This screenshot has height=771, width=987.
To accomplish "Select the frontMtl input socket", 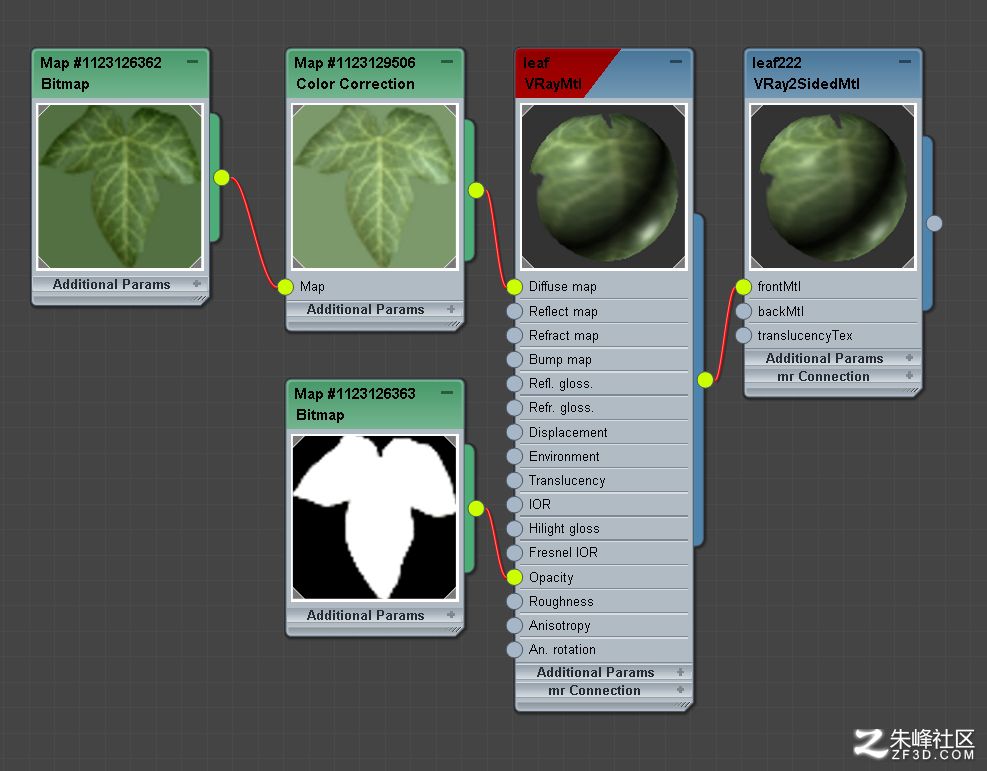I will (x=743, y=287).
